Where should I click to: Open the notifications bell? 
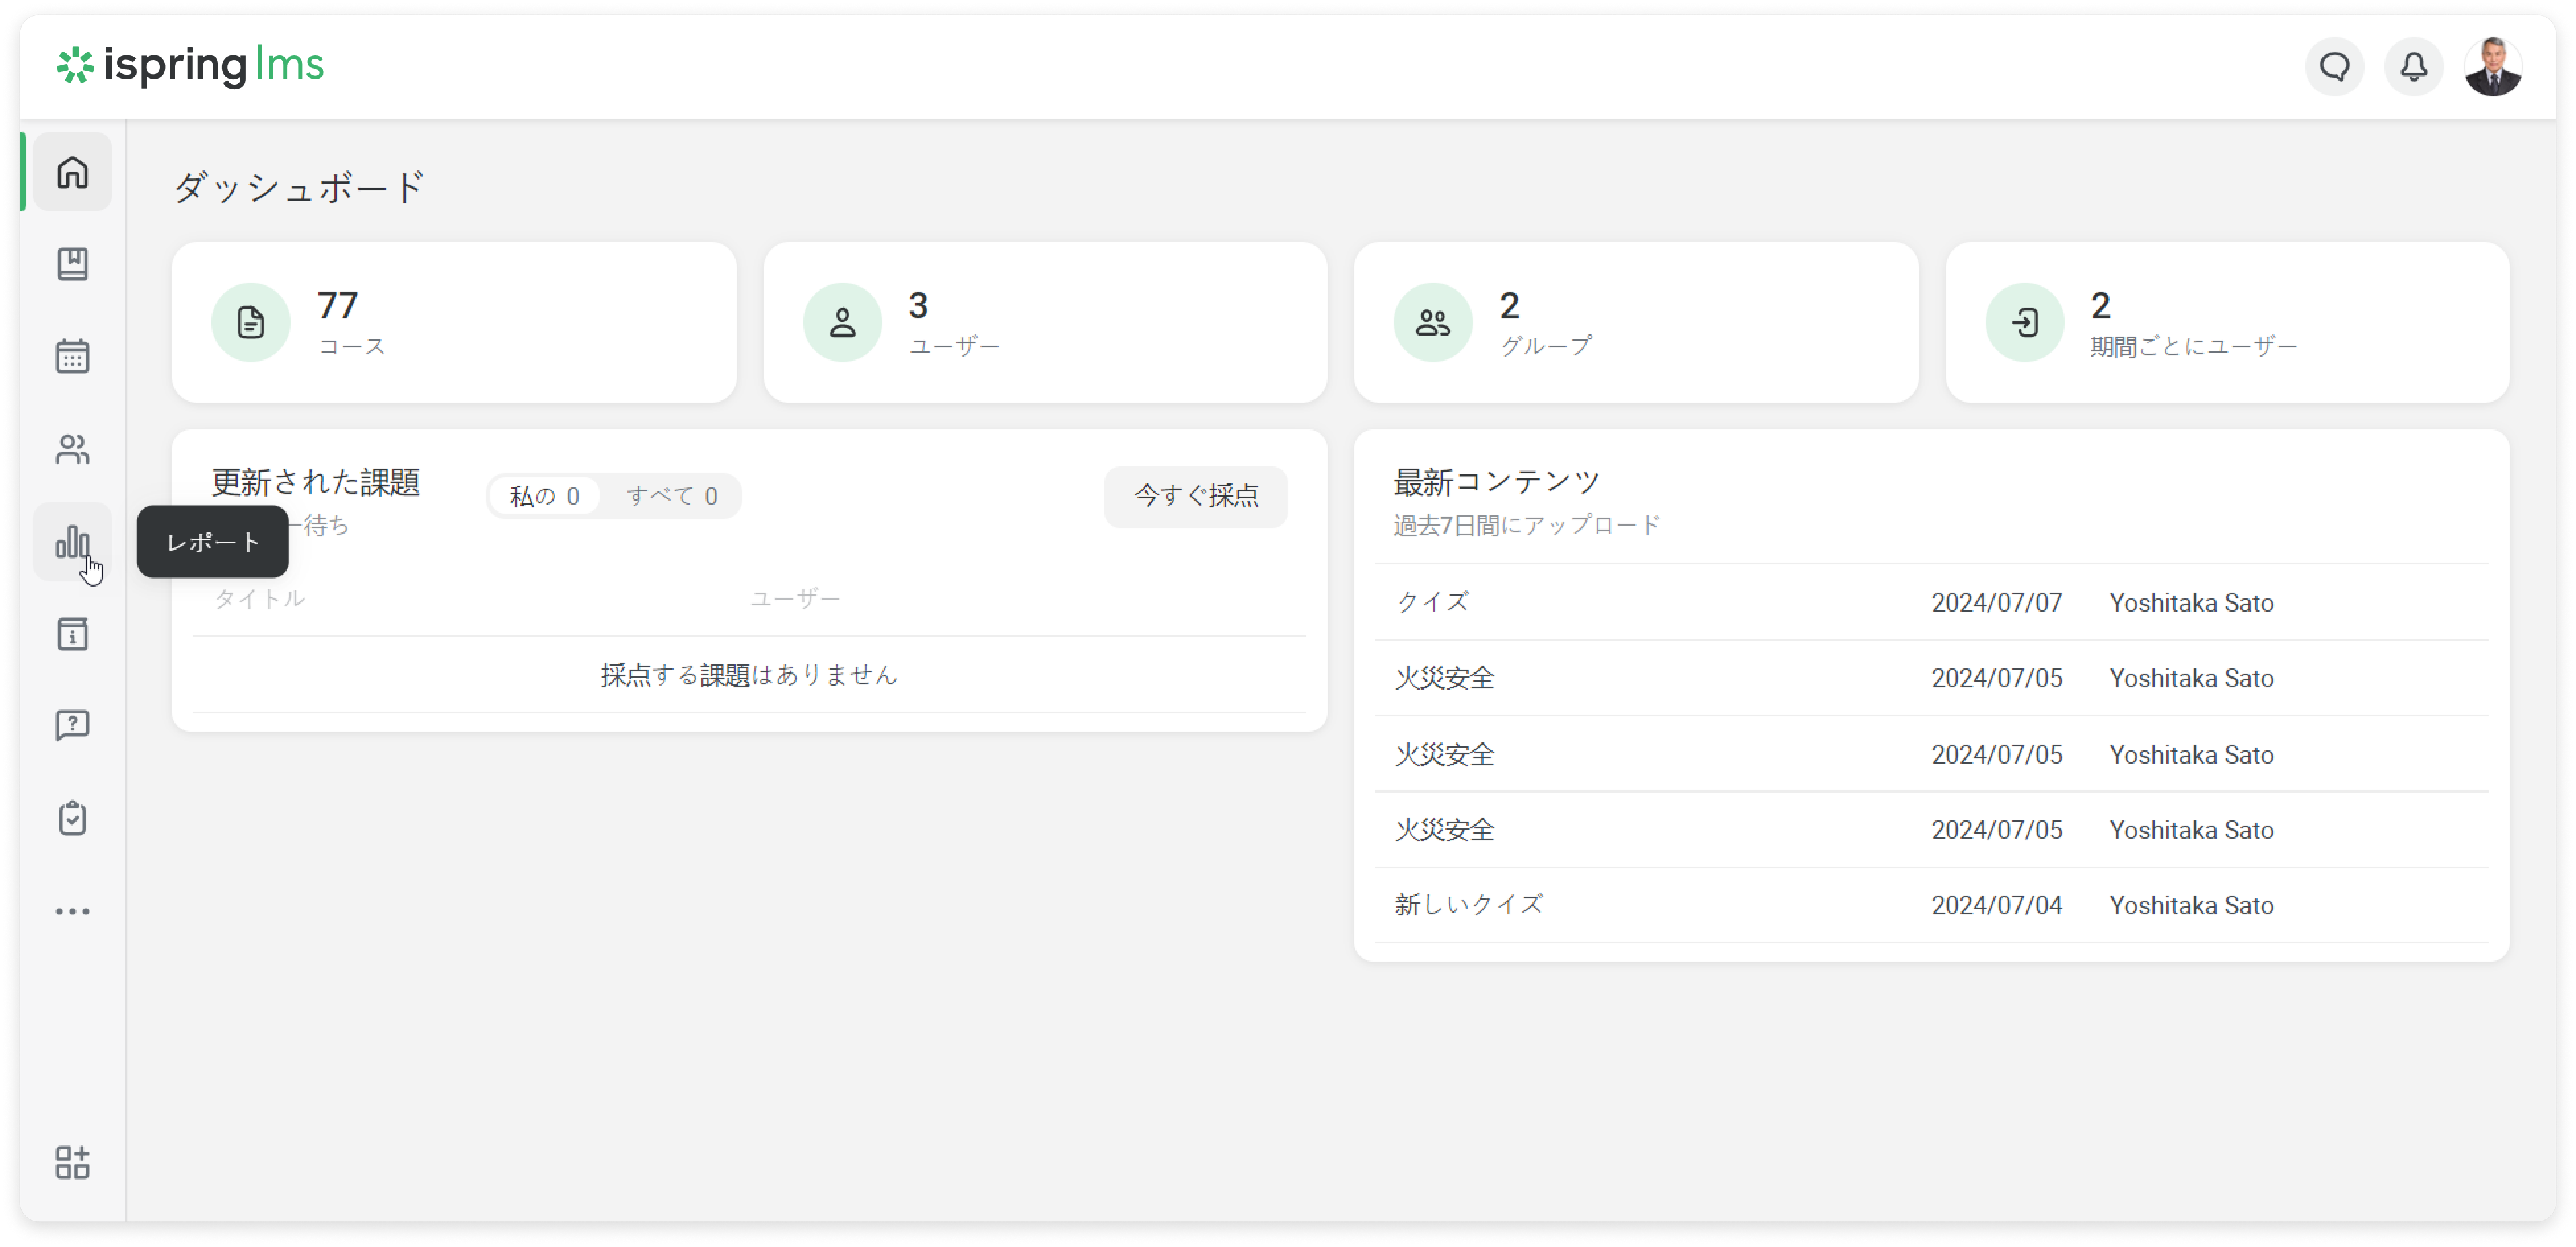pyautogui.click(x=2413, y=67)
